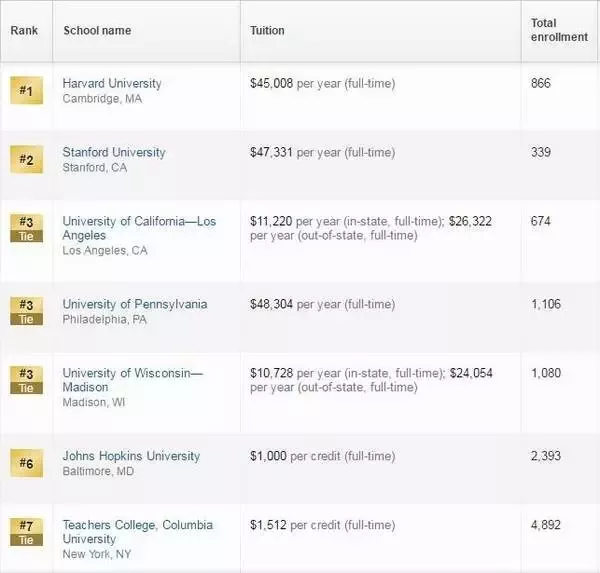Open University of Wisconsin—Madison link
Viewport: 600px width, 573px height.
pyautogui.click(x=132, y=380)
